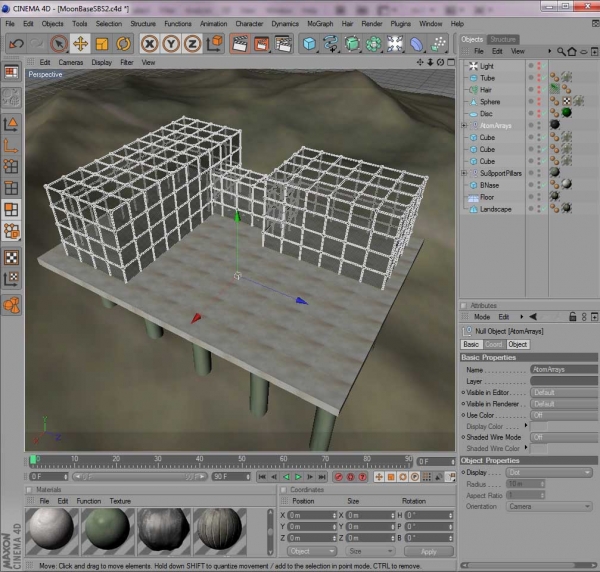This screenshot has height=572, width=600.
Task: Toggle visibility dots for Floor object
Action: tap(539, 197)
